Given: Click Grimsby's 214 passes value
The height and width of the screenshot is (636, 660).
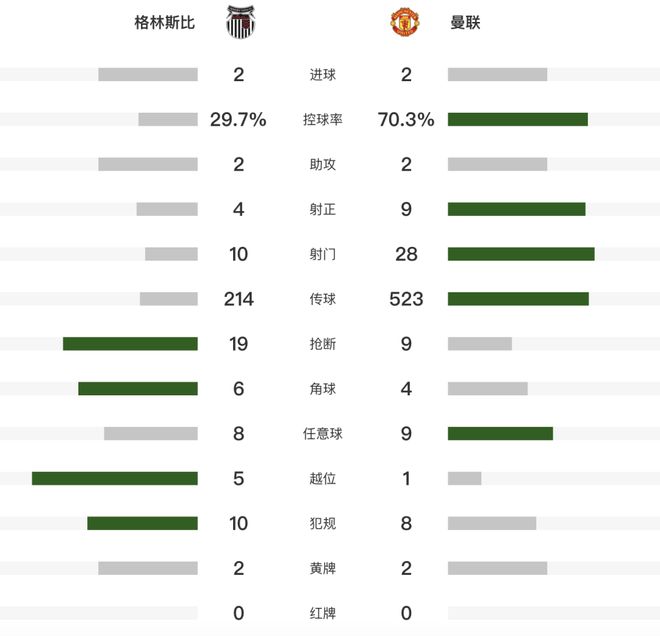Looking at the screenshot, I should coord(239,299).
